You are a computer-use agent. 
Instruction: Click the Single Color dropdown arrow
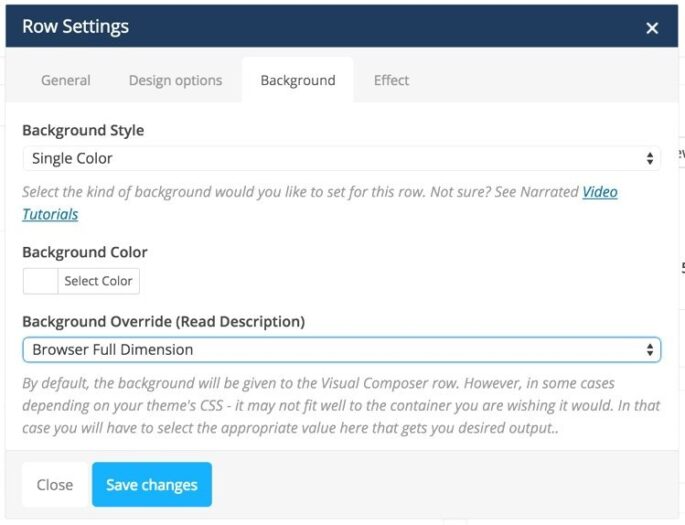click(650, 158)
